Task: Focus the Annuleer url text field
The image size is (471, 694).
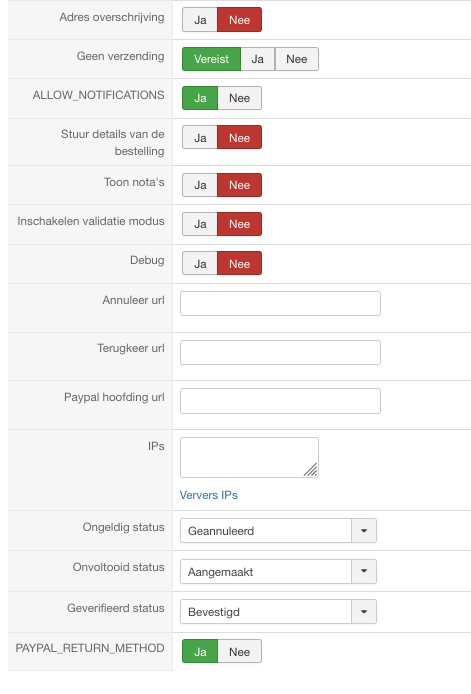Action: pyautogui.click(x=280, y=304)
